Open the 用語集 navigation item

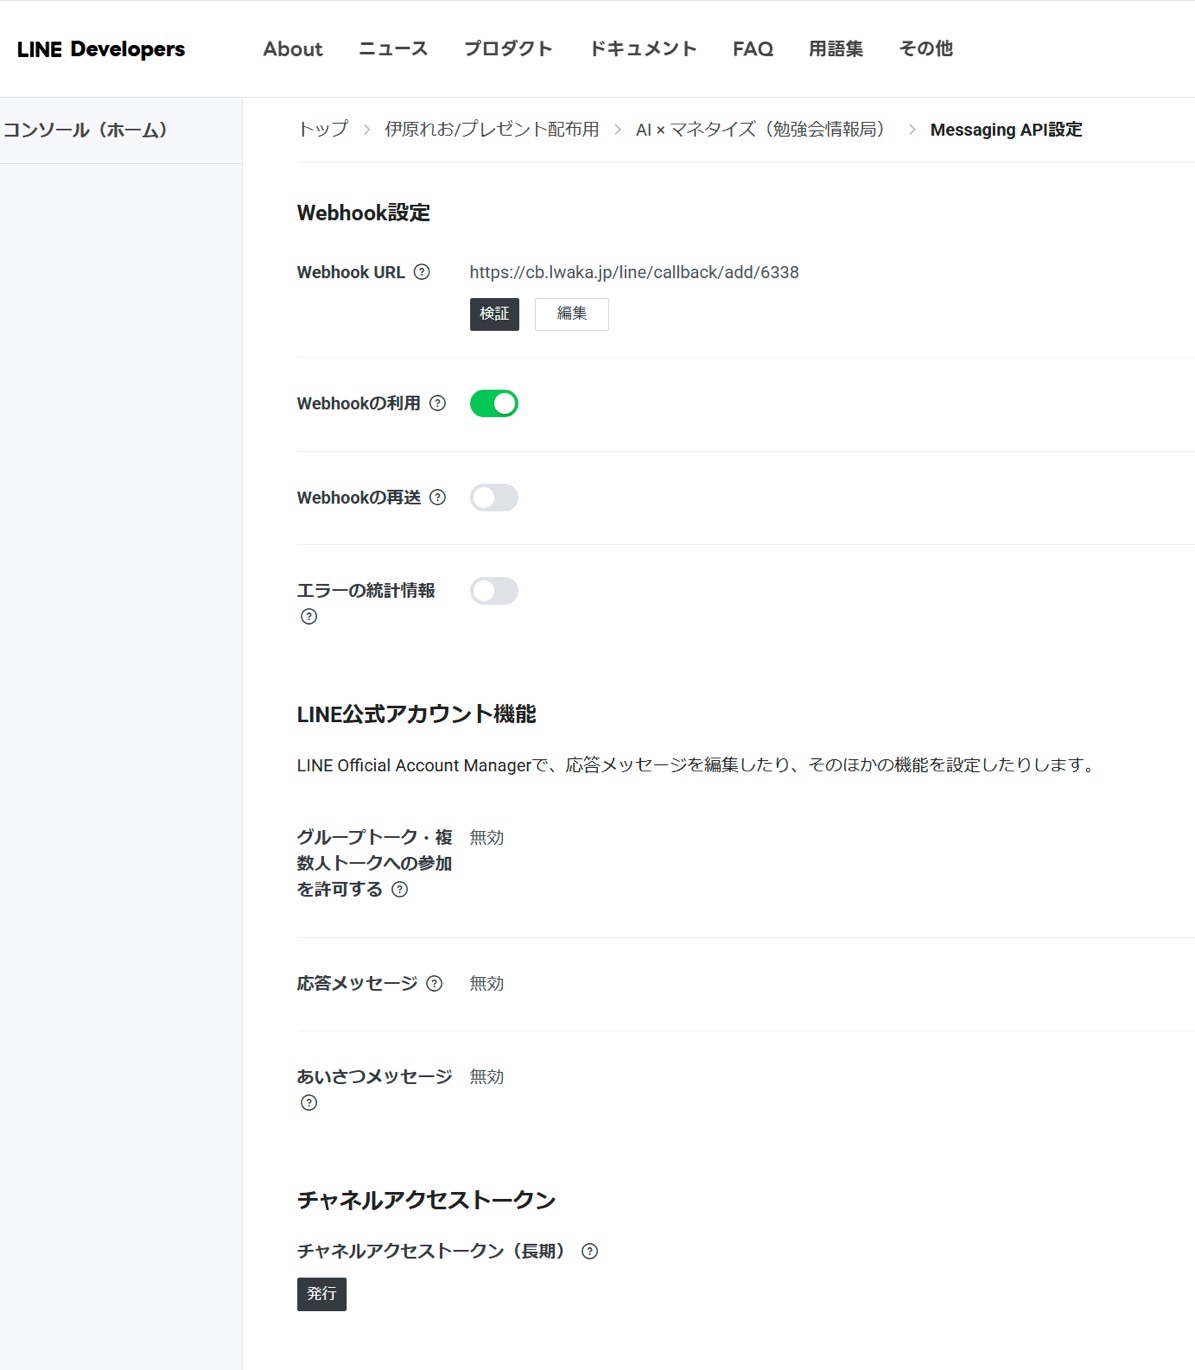point(836,49)
